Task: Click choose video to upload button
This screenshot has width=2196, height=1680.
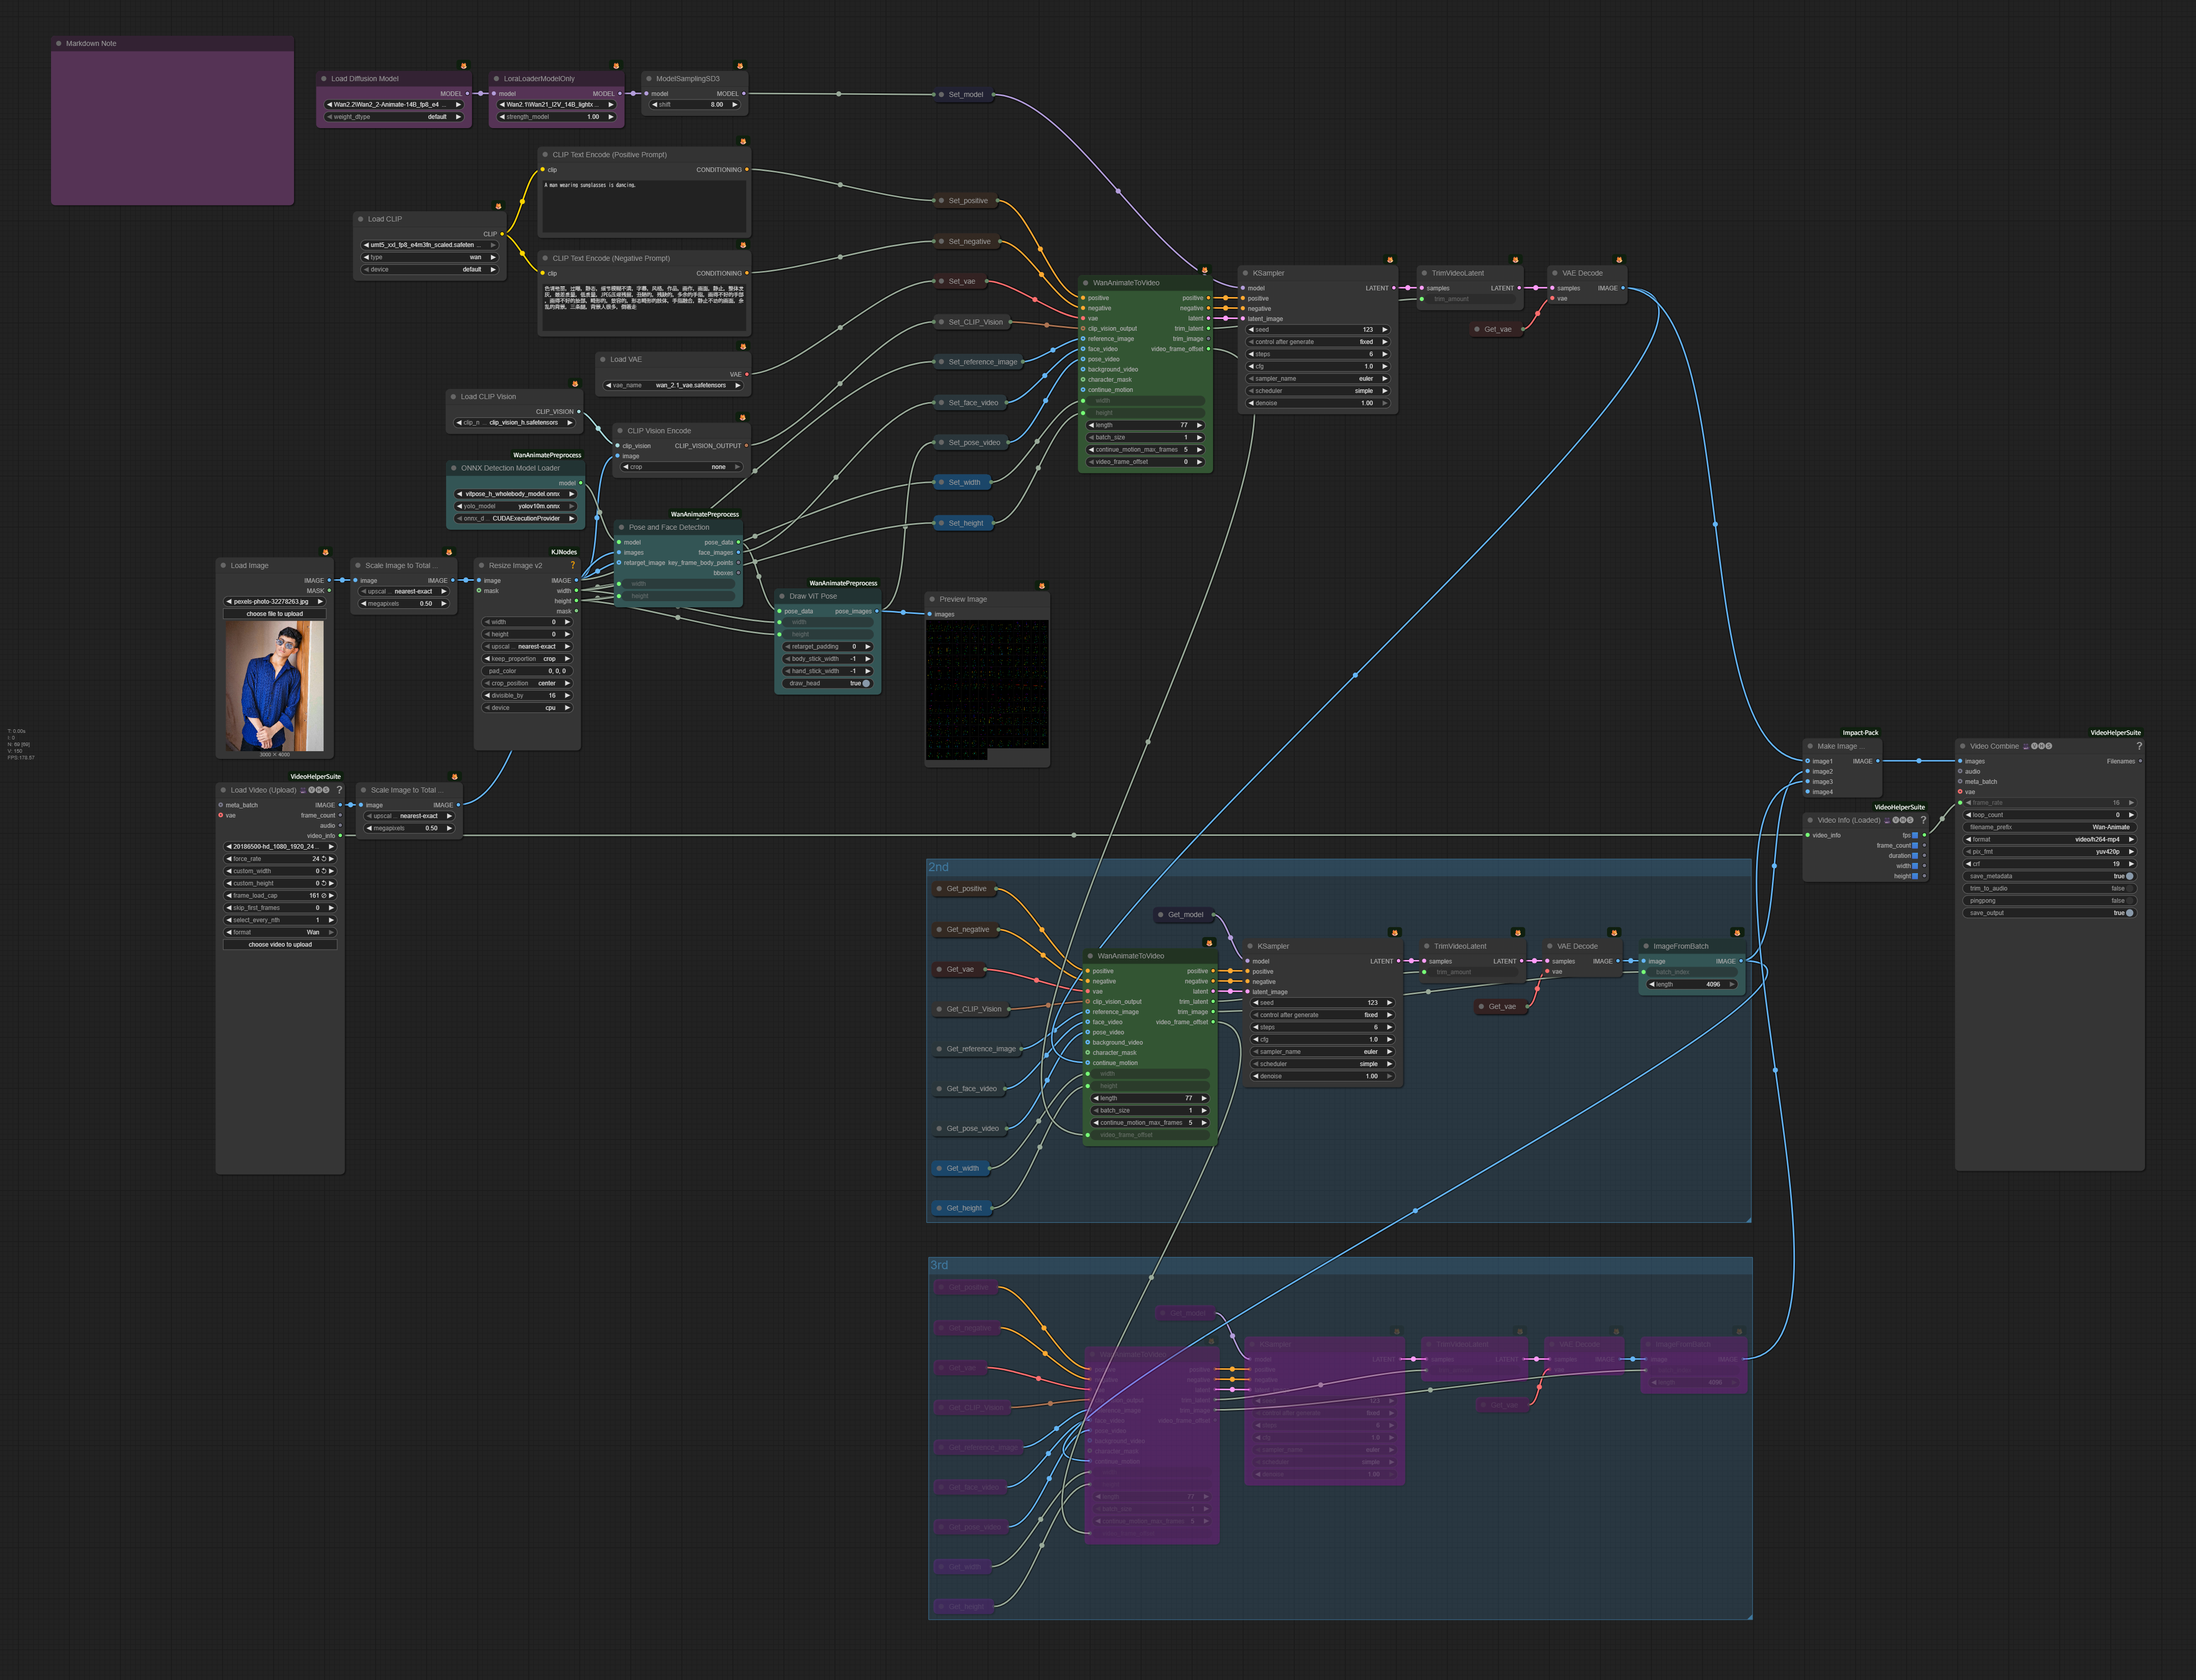Action: [x=280, y=944]
